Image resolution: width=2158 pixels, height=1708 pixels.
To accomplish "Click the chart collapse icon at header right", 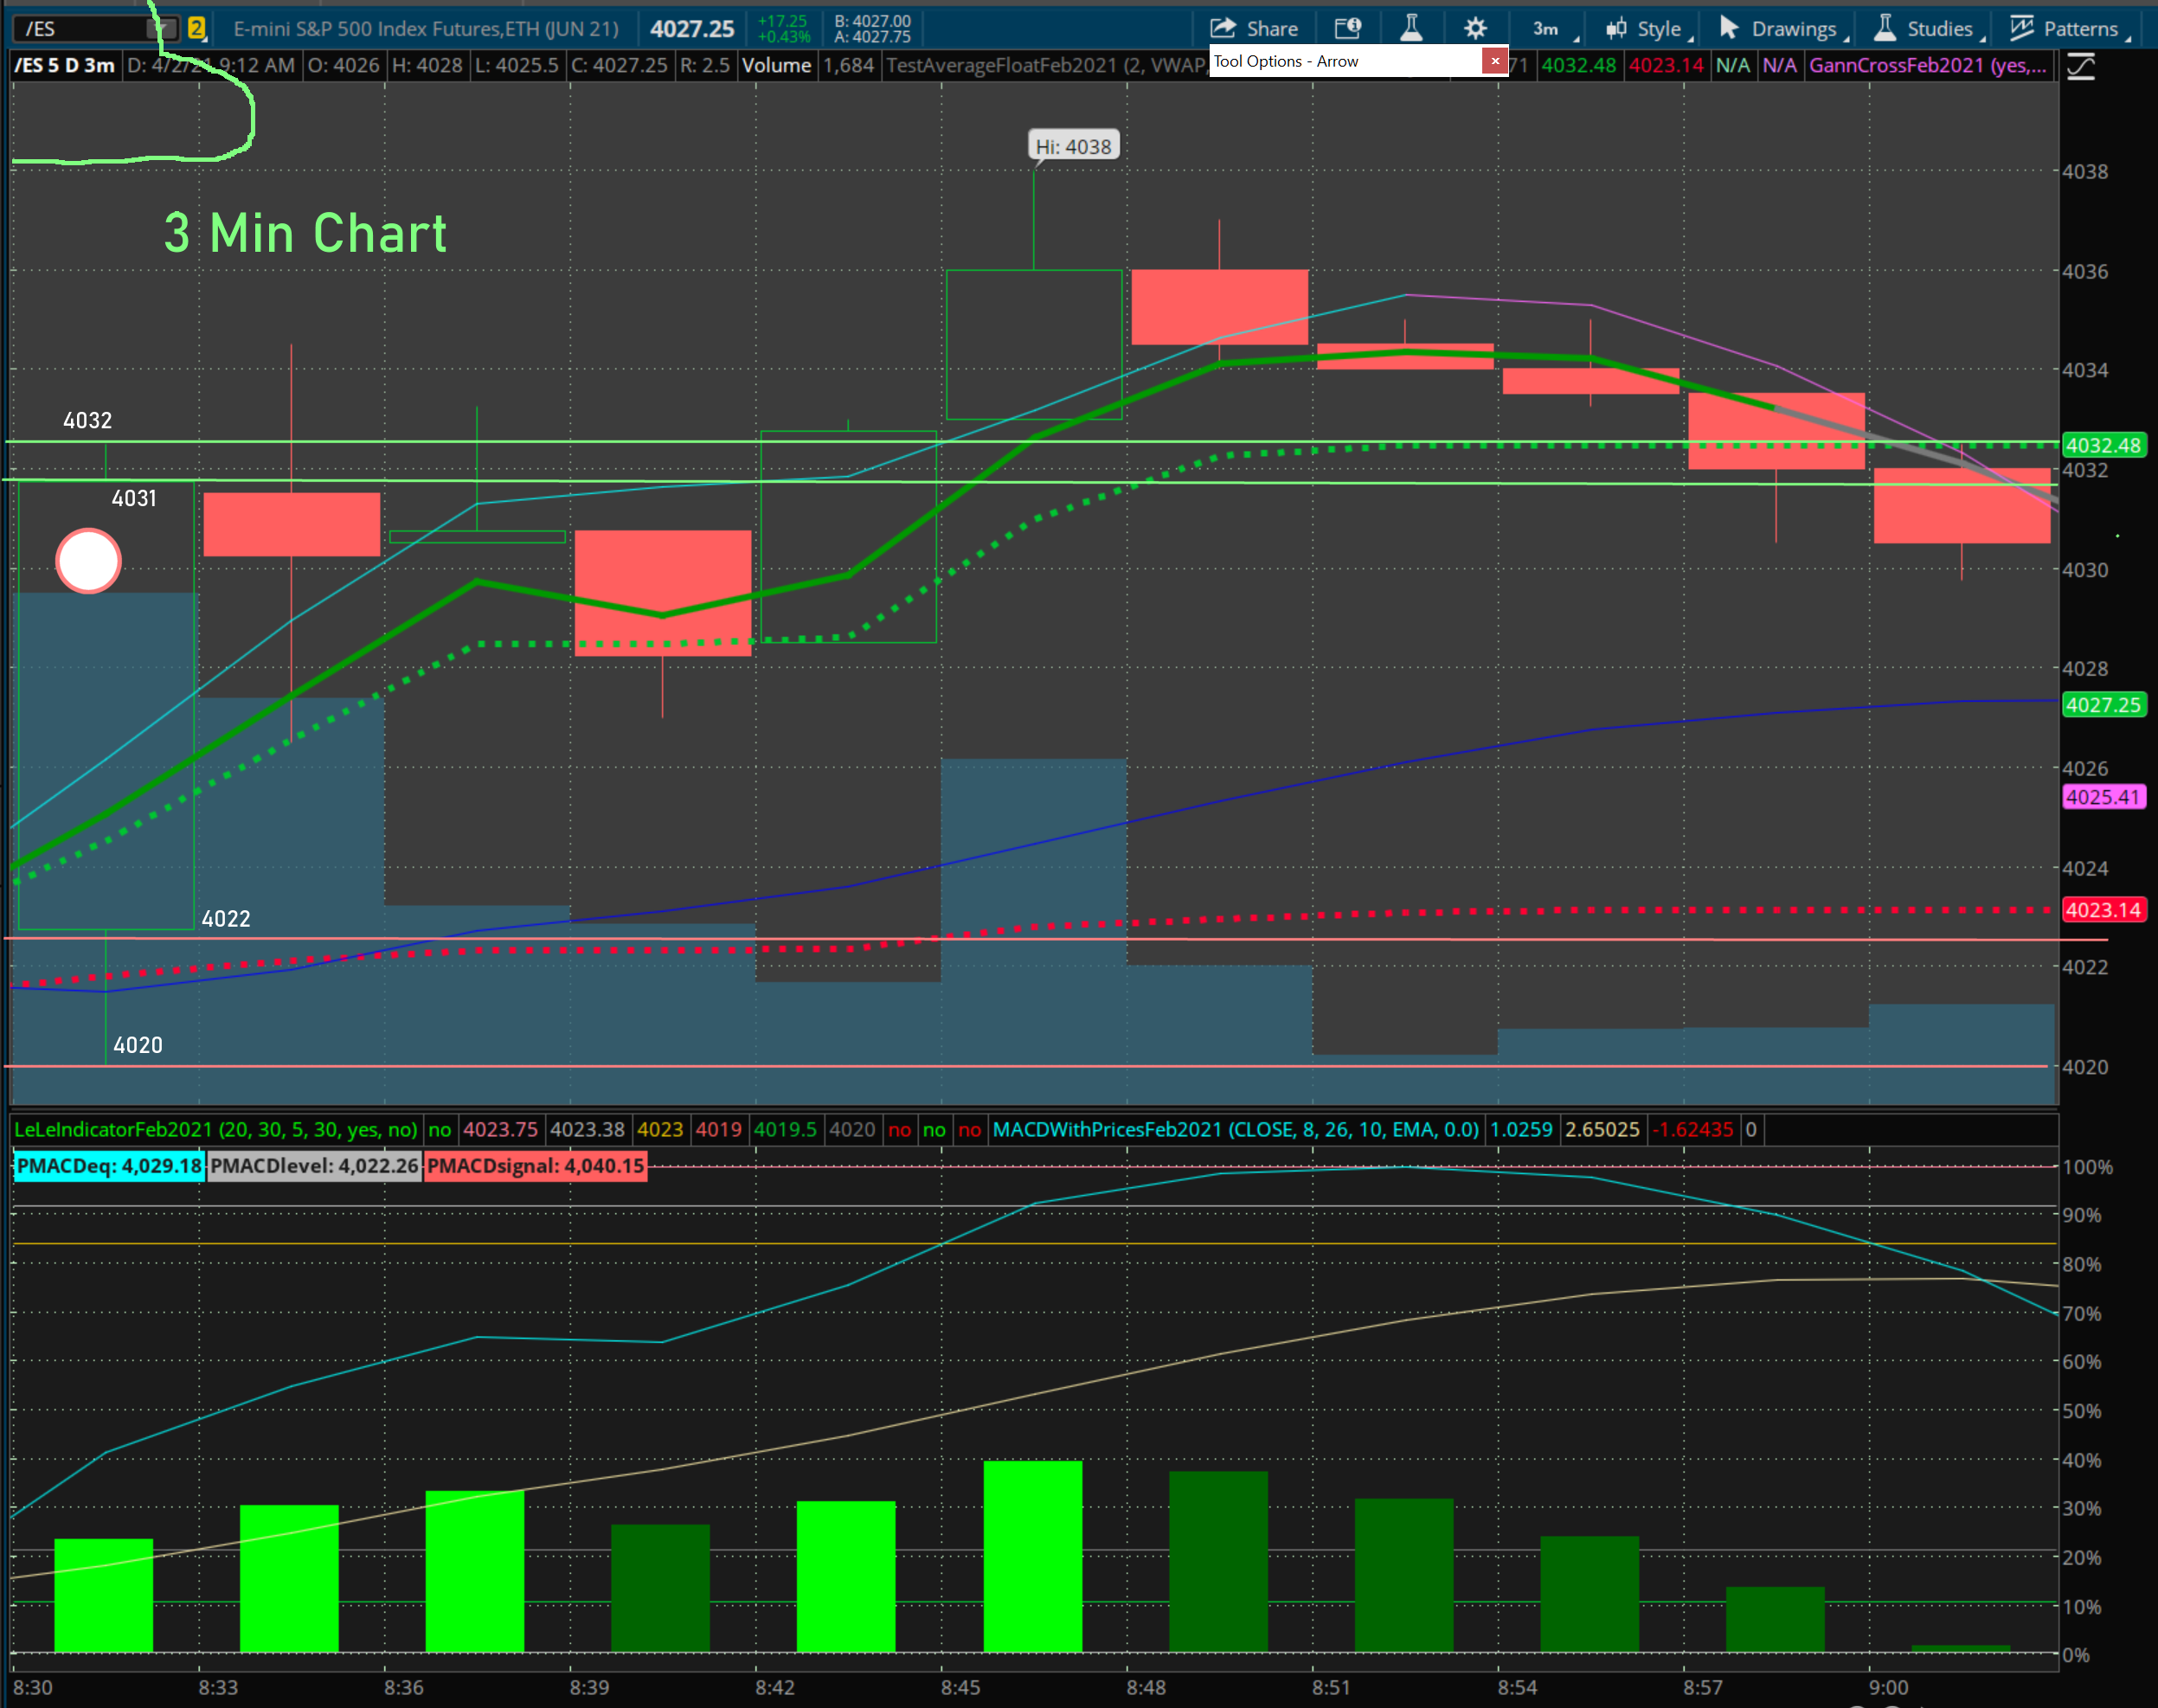I will click(2081, 67).
